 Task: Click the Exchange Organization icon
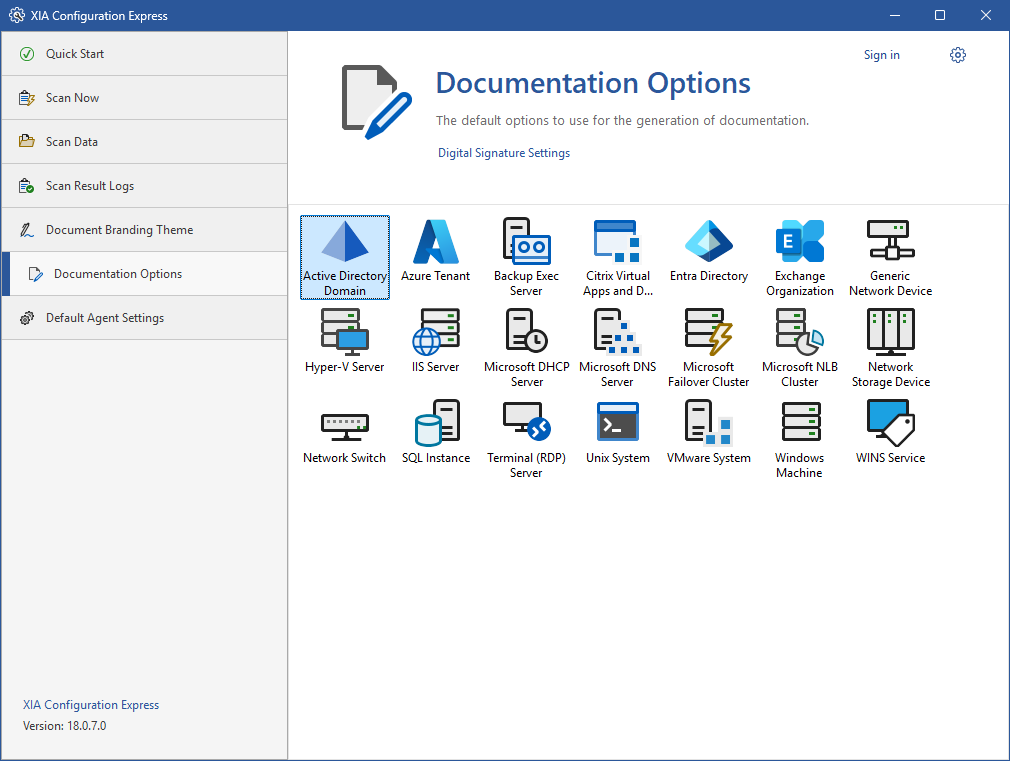coord(799,256)
